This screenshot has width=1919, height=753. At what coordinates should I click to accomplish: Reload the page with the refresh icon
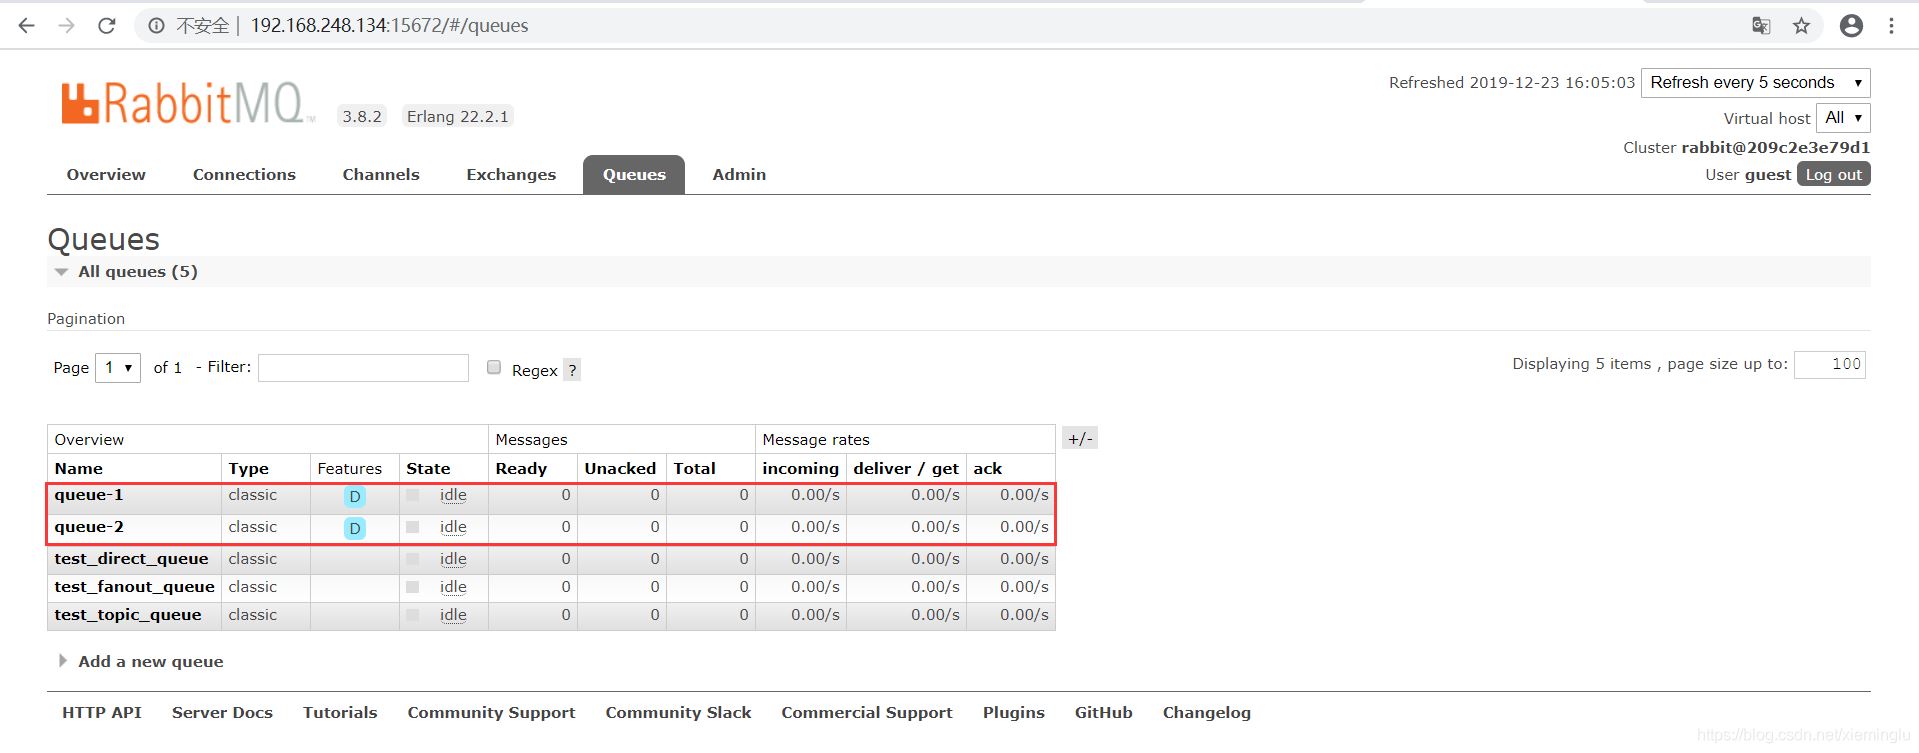tap(106, 26)
